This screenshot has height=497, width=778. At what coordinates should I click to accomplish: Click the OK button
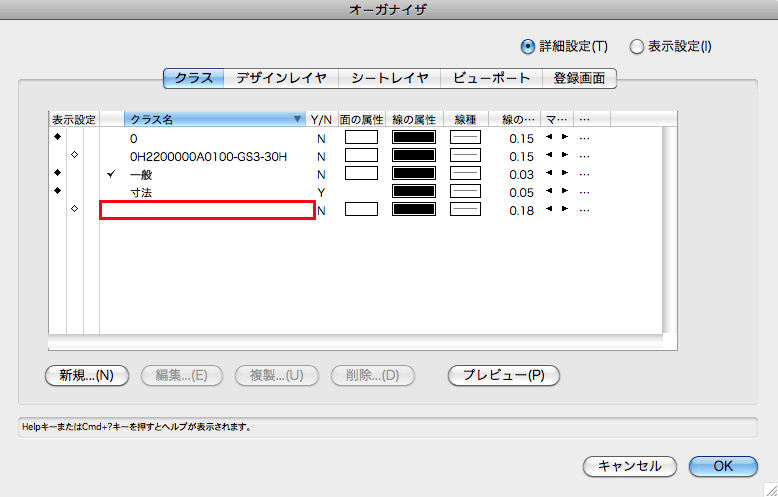click(x=722, y=466)
